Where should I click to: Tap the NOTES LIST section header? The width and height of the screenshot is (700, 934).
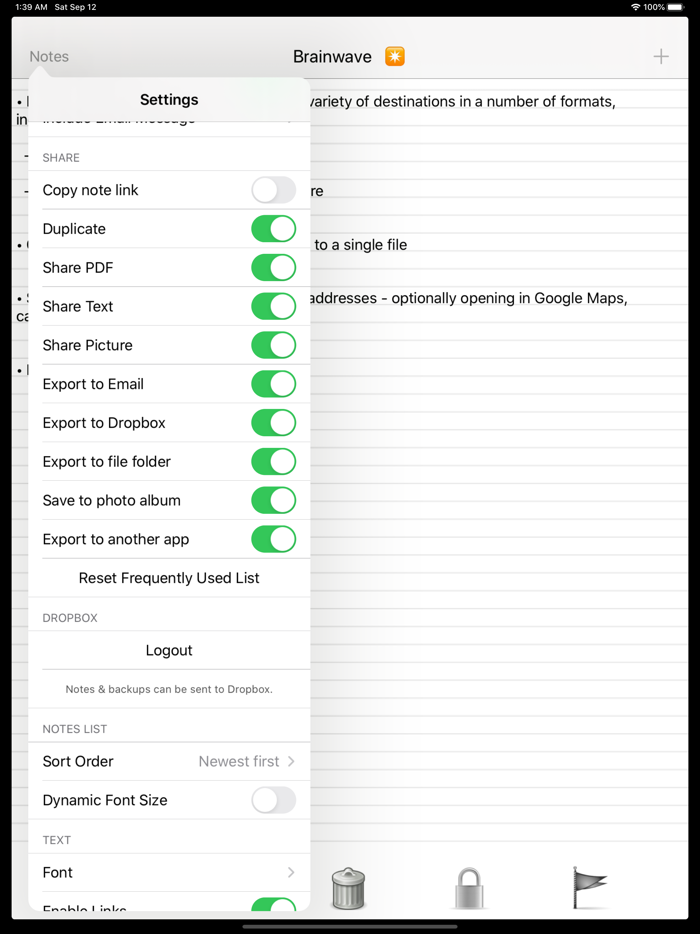(74, 729)
